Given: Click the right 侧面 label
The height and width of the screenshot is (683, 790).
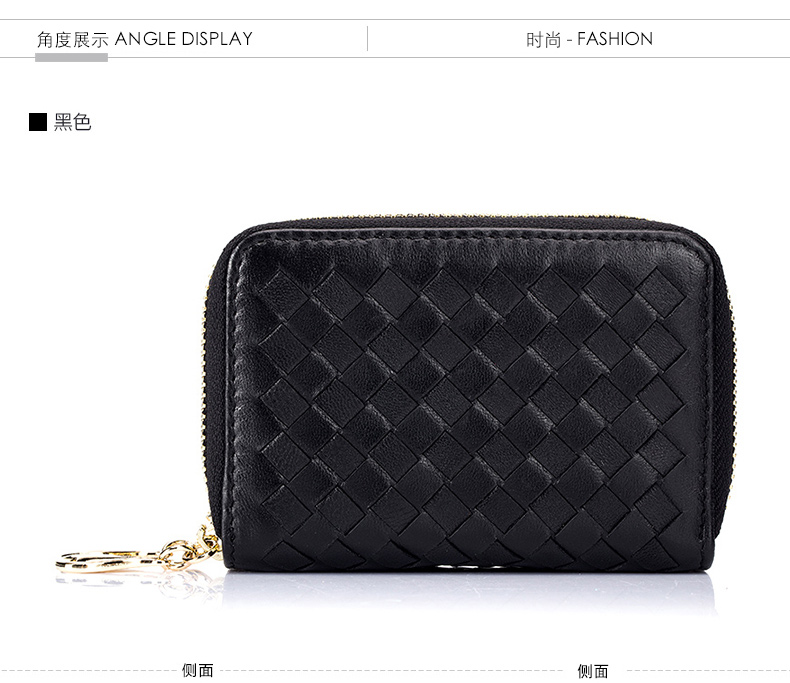Looking at the screenshot, I should coord(592,671).
